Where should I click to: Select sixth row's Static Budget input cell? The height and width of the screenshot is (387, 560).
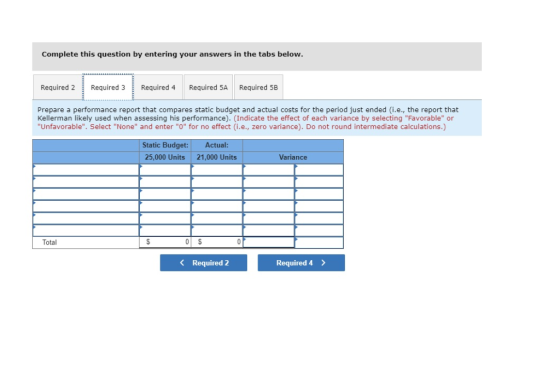click(165, 230)
